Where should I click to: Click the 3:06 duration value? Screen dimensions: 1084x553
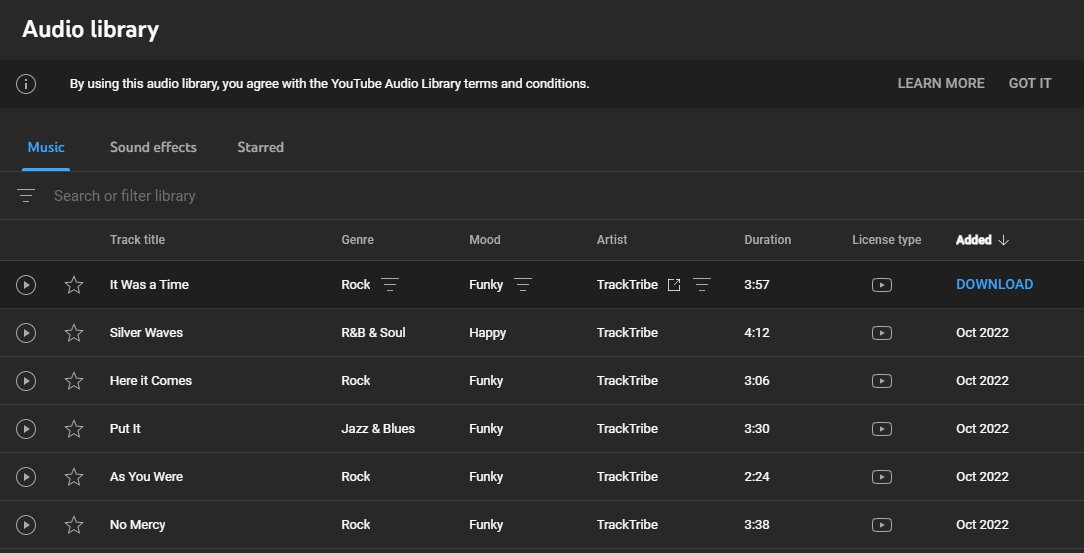coord(757,381)
